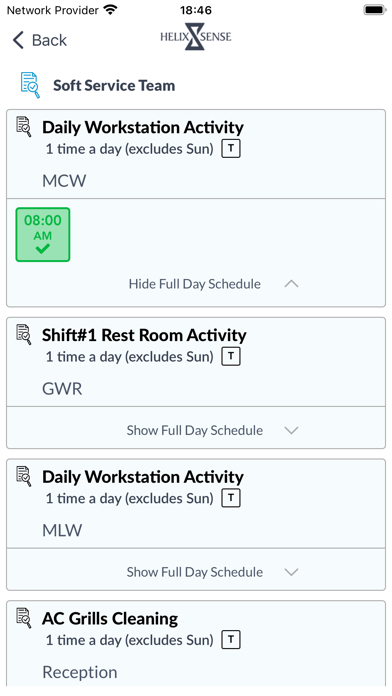
Task: Expand the GWR schedule with the down chevron
Action: pos(291,430)
